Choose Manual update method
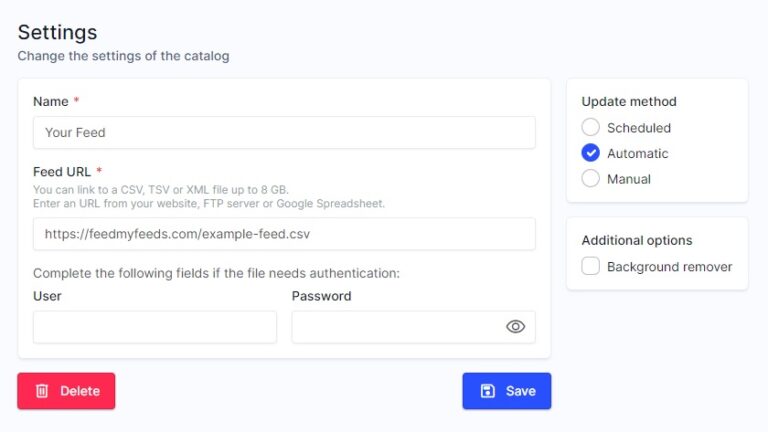This screenshot has width=768, height=432. (x=591, y=178)
